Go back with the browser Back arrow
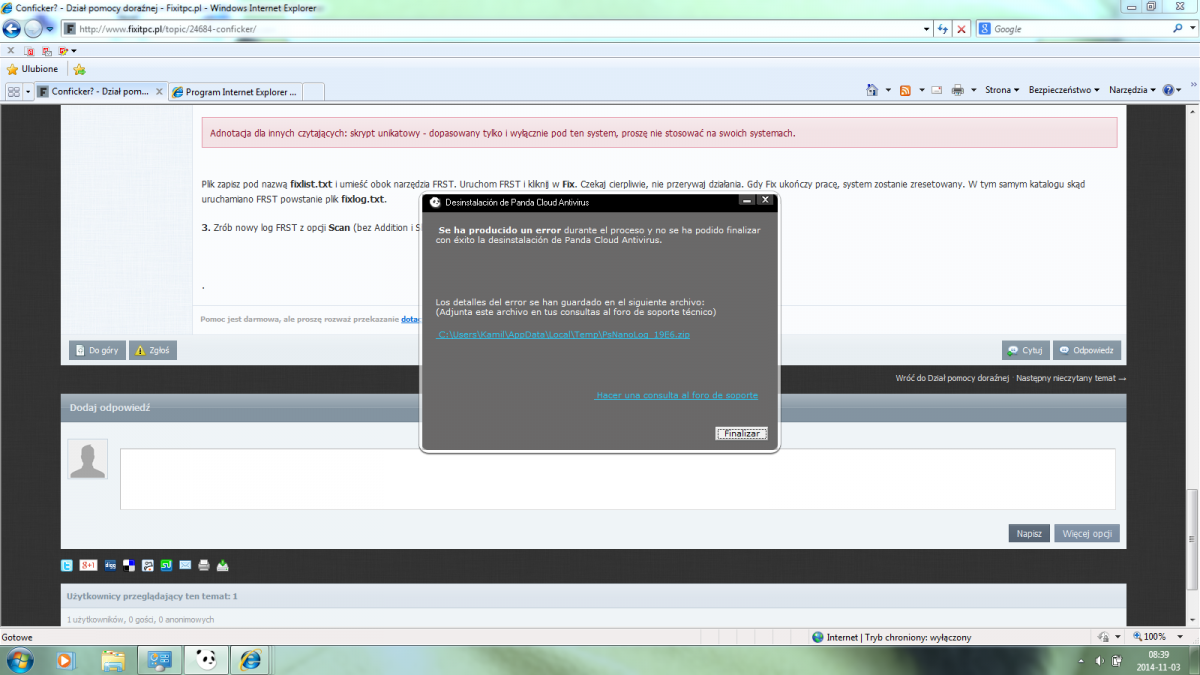The width and height of the screenshot is (1200, 675). [12, 29]
